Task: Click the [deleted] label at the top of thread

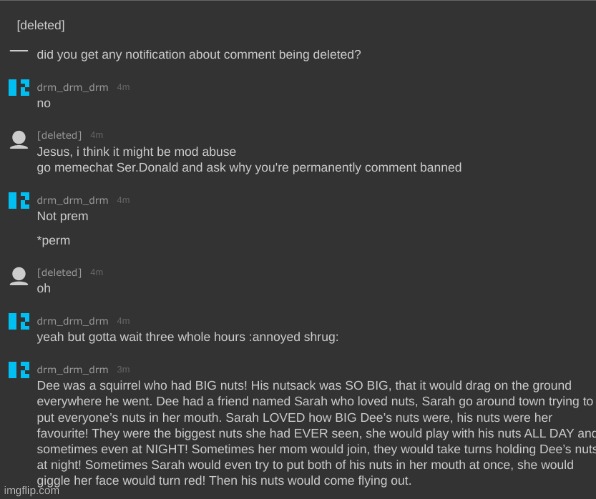Action: point(41,25)
